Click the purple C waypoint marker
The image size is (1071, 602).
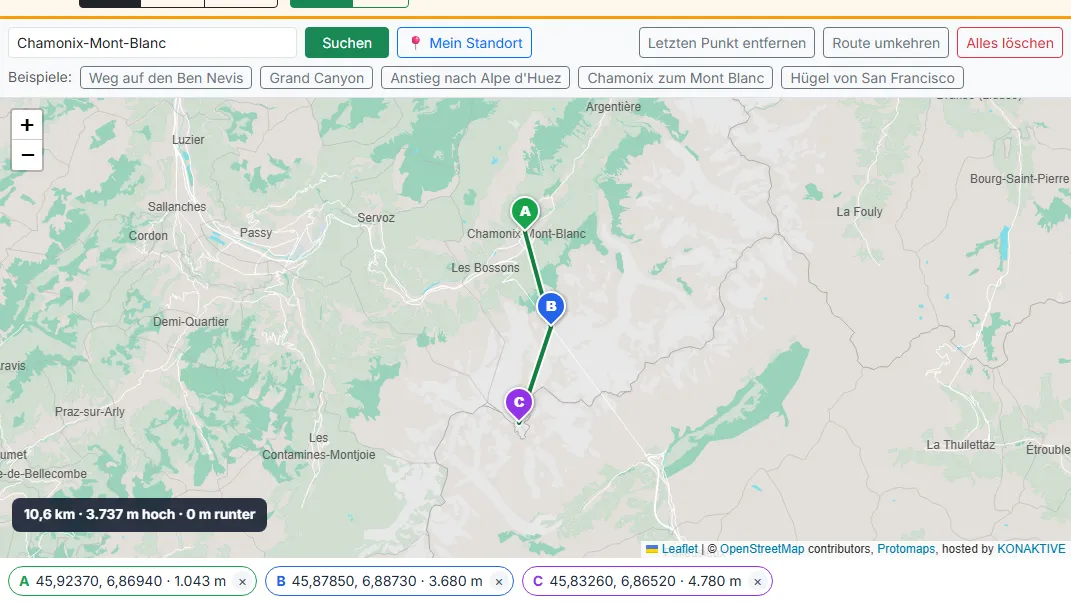coord(519,403)
